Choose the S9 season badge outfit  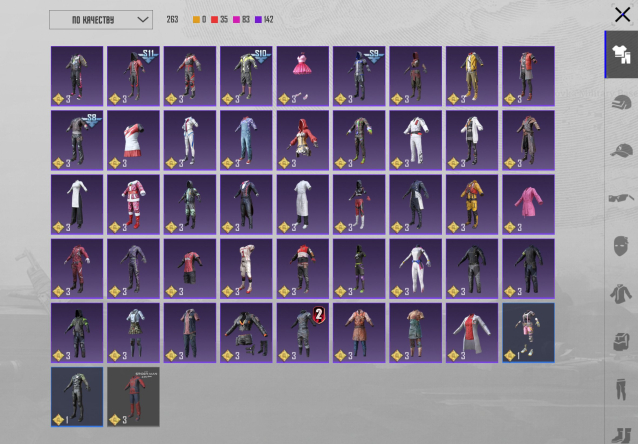coord(358,76)
